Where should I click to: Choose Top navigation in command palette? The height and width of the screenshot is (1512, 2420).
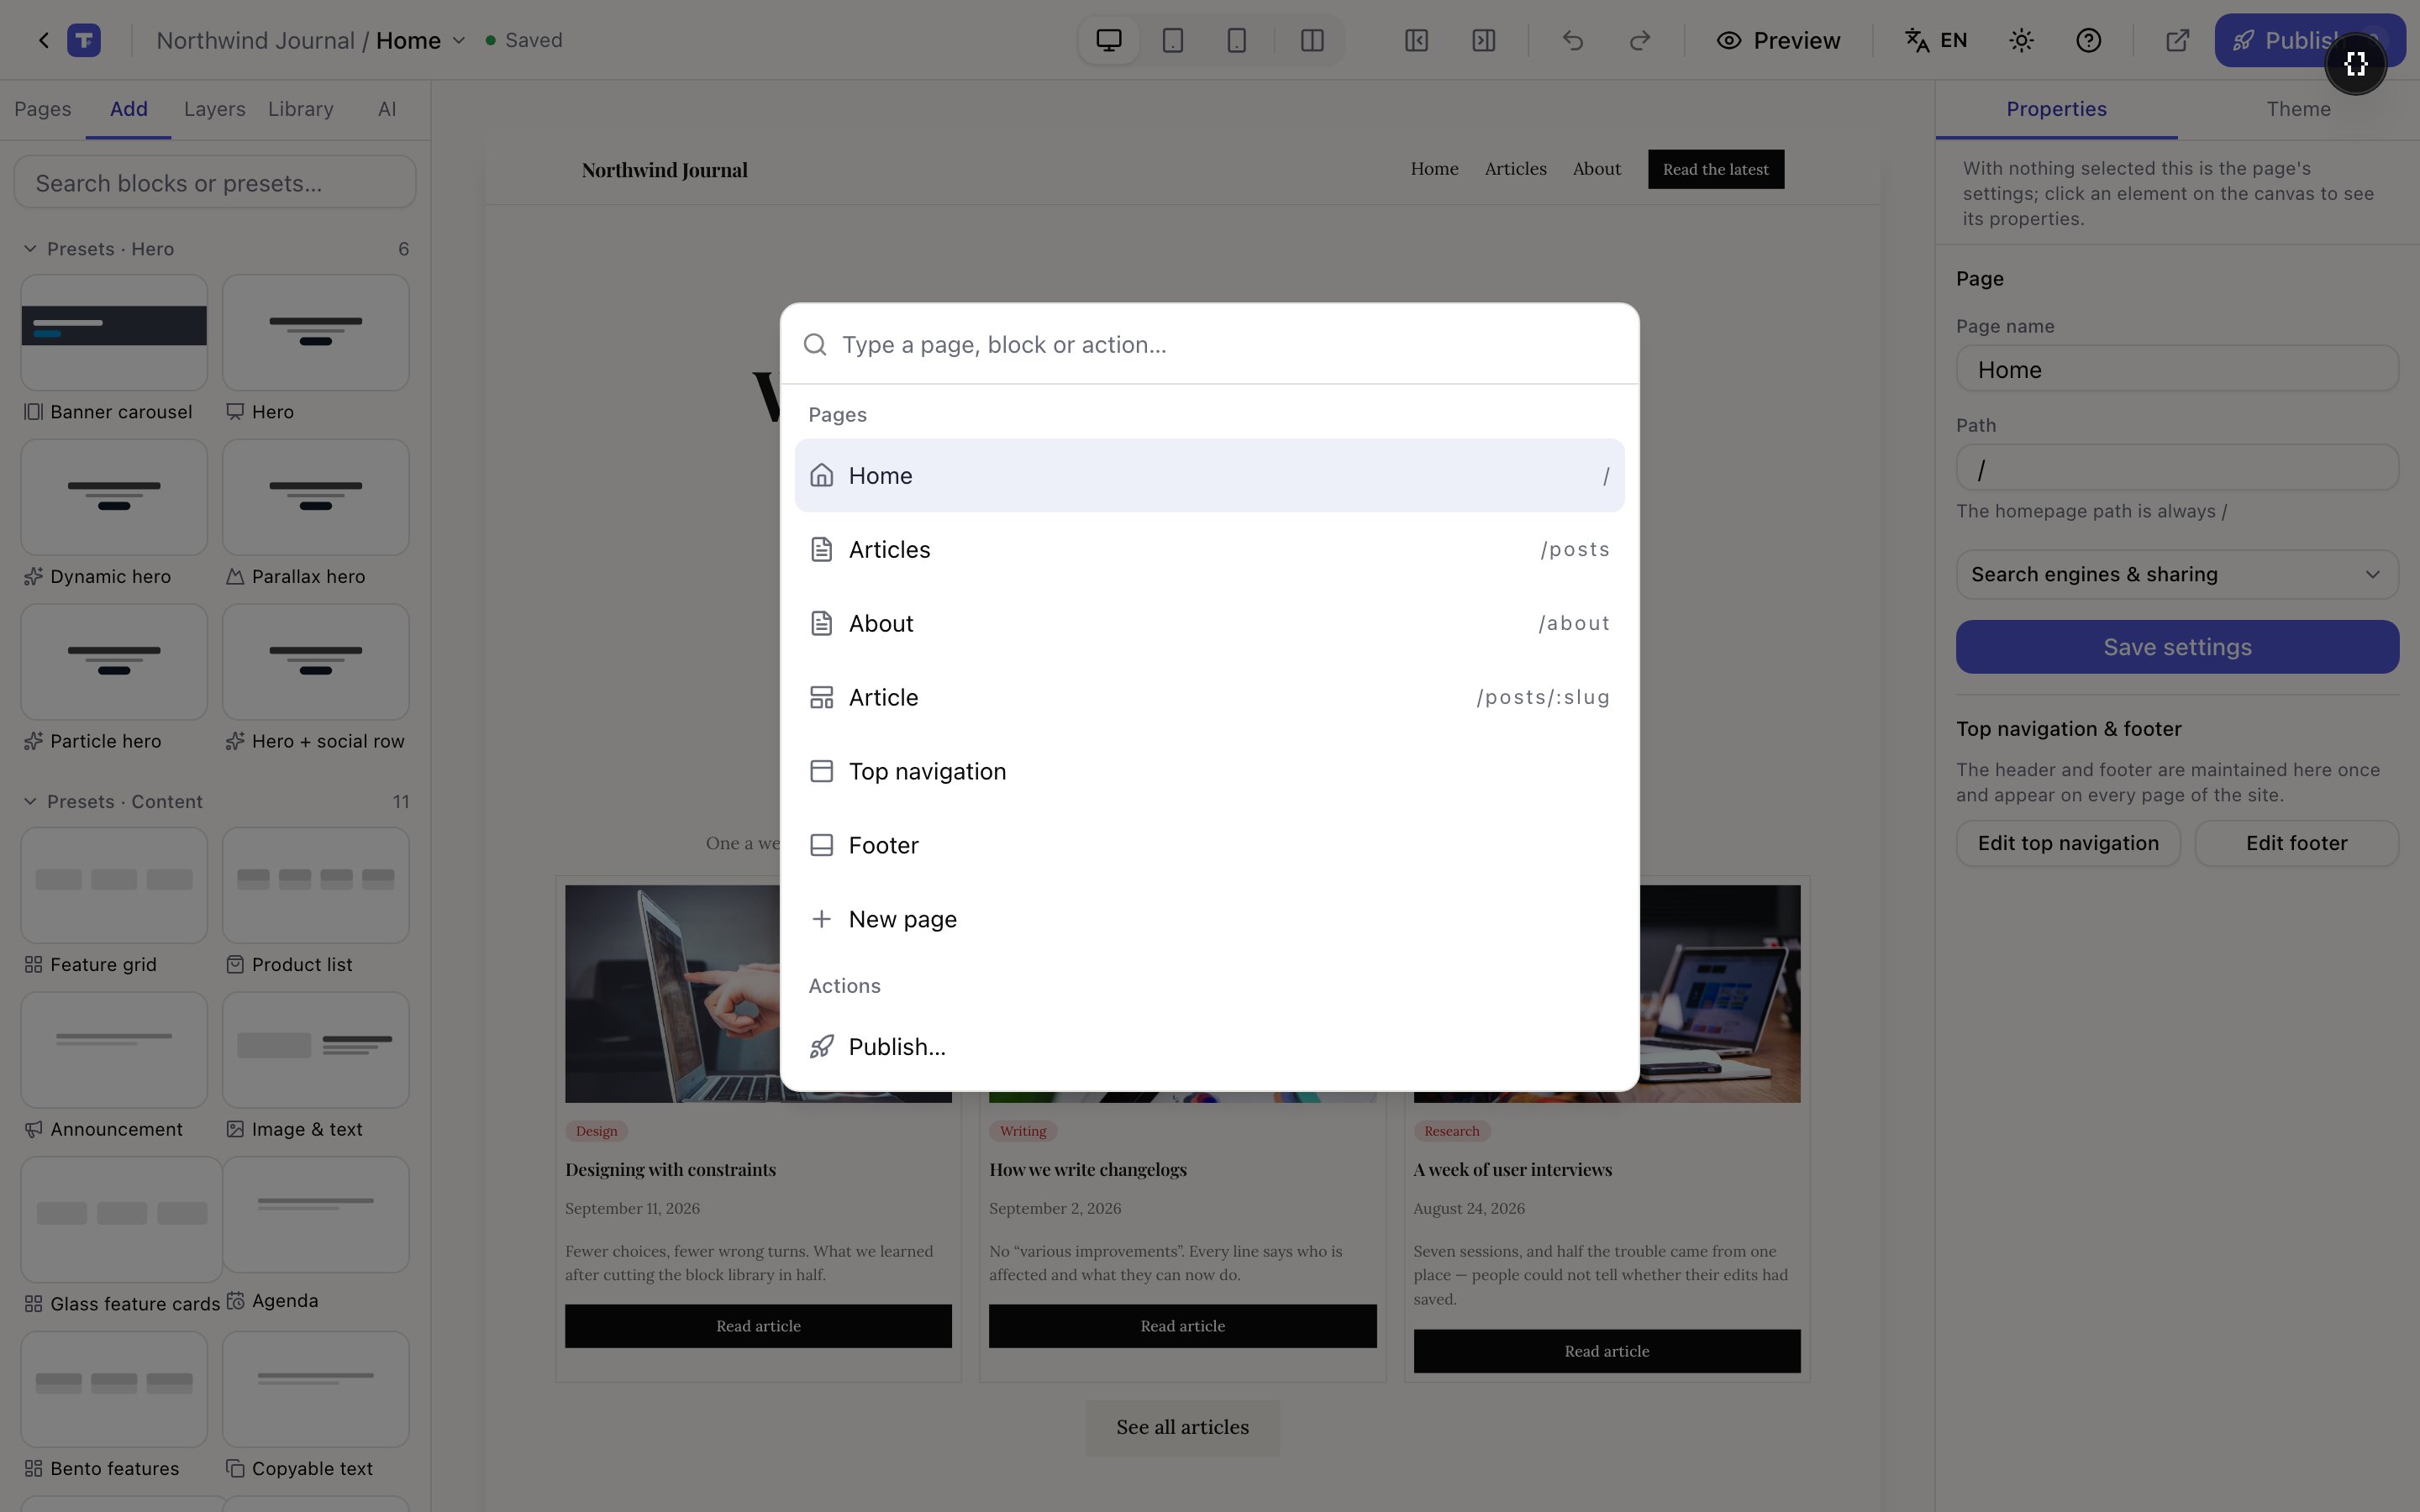click(1210, 771)
